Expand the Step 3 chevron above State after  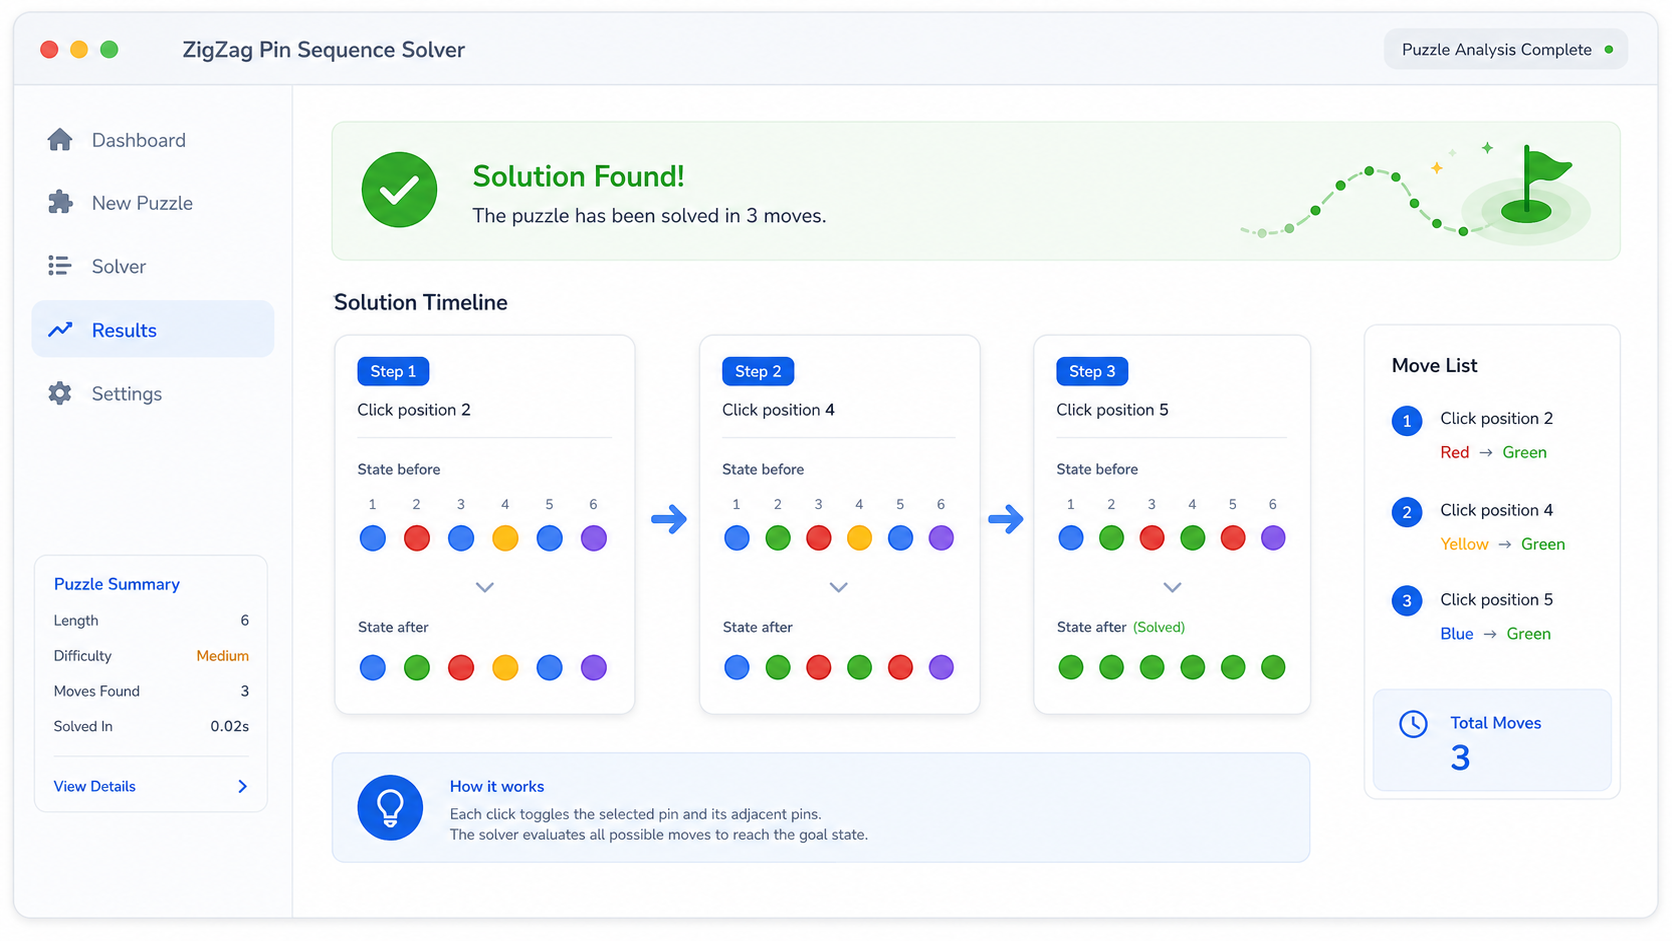[x=1172, y=587]
